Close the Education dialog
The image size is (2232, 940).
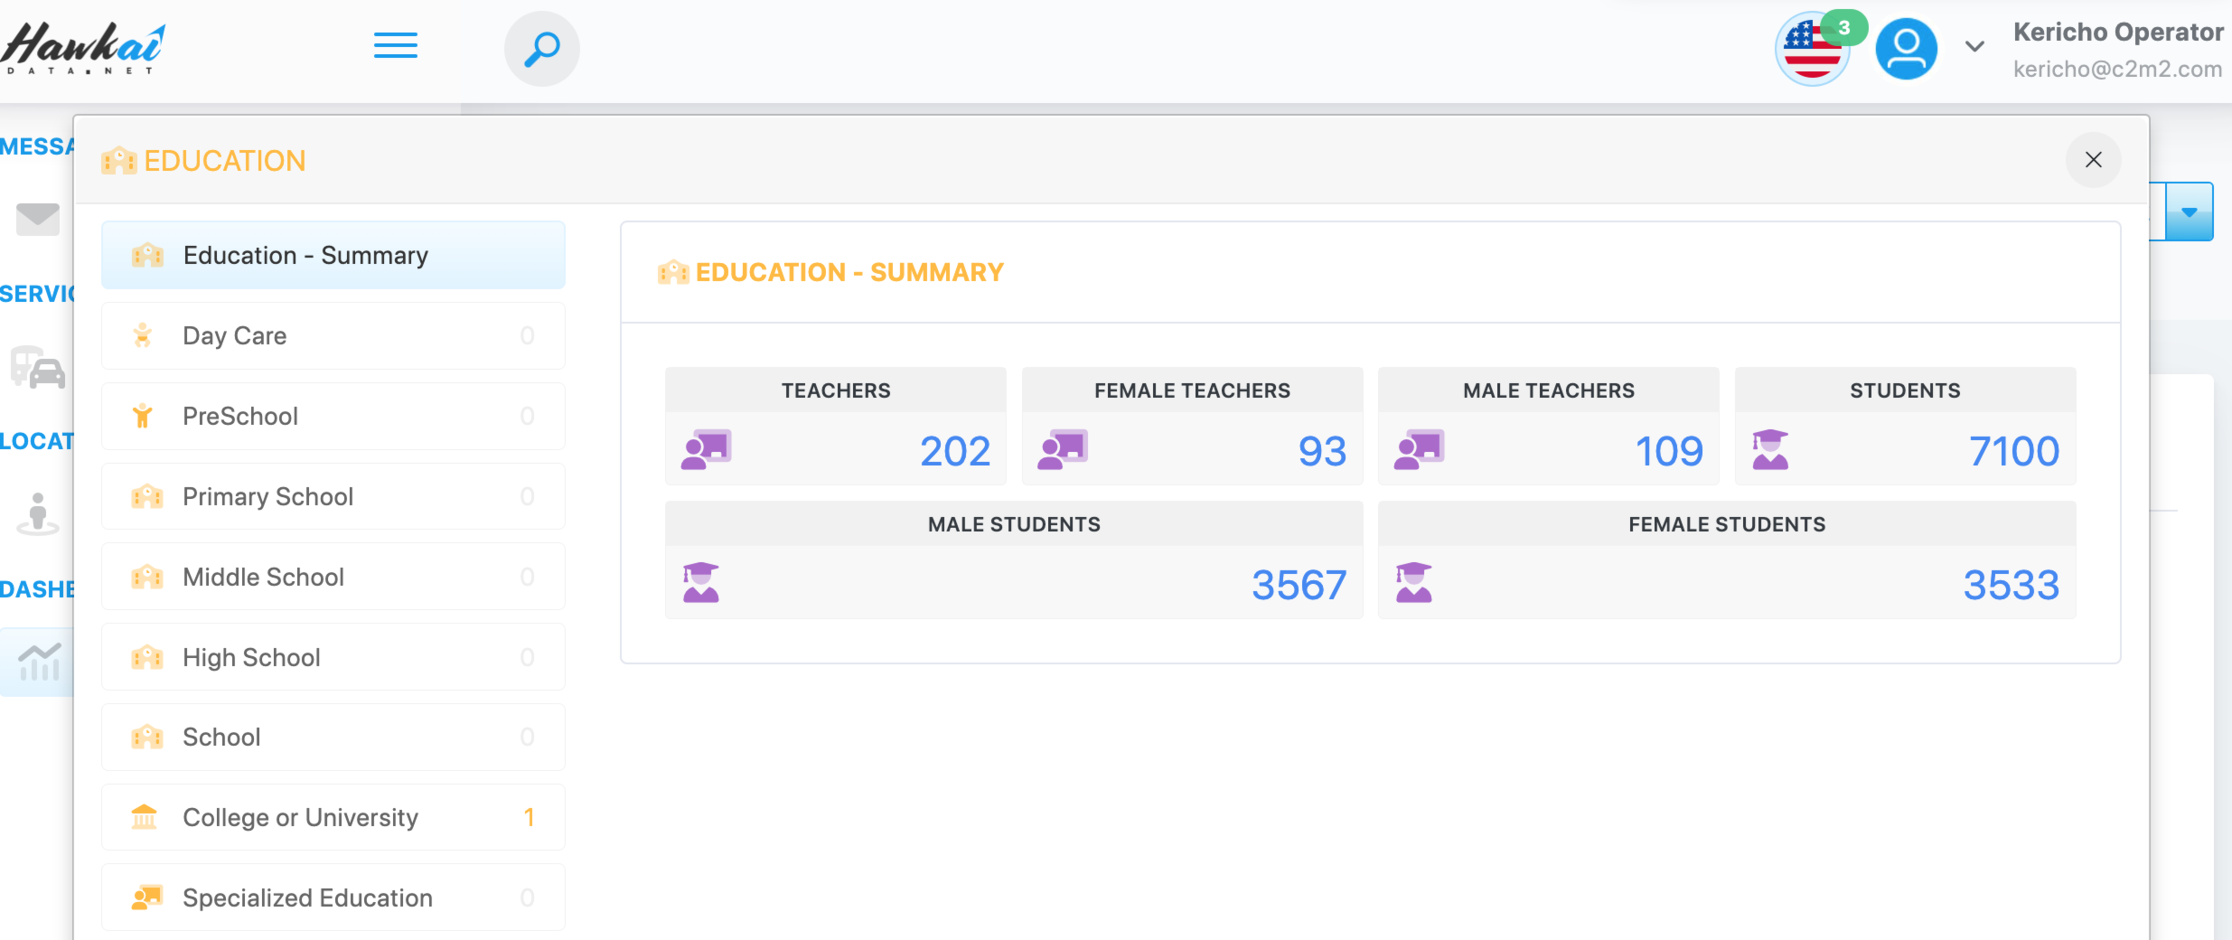(x=2093, y=160)
